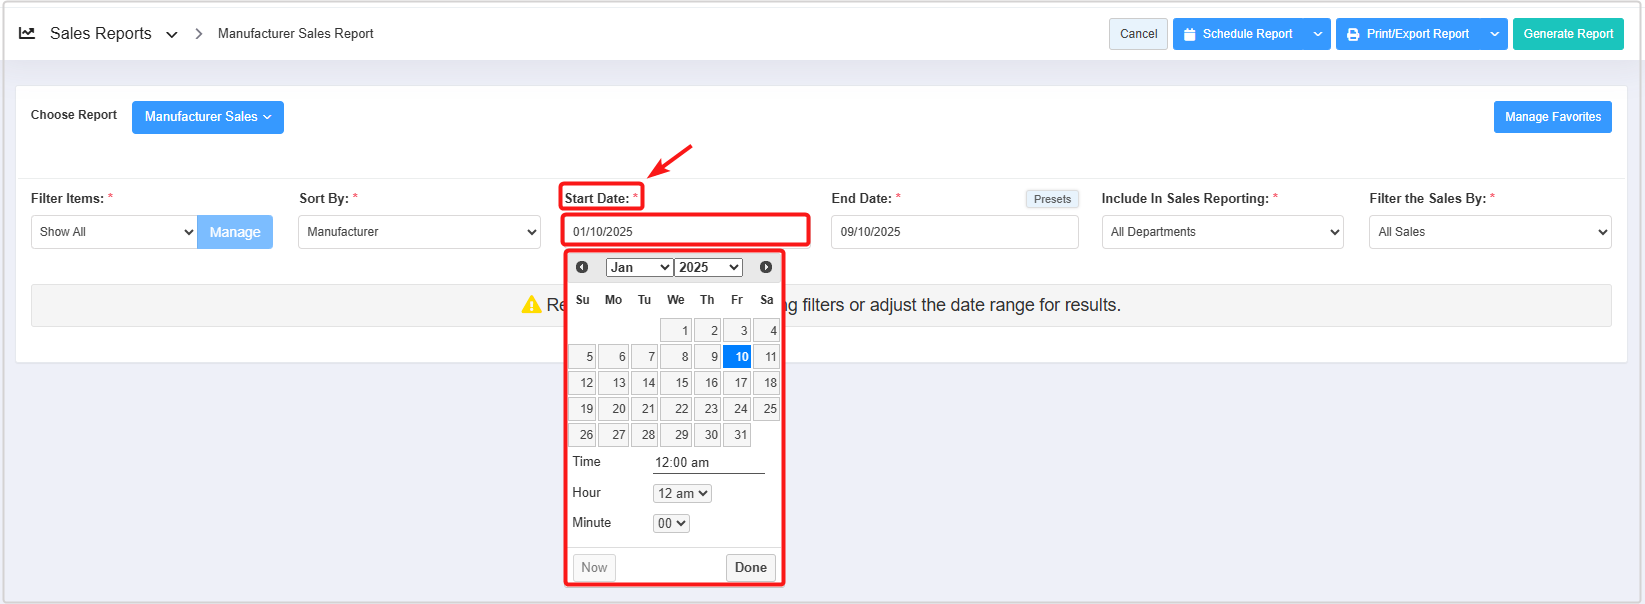Click Manage Favorites
This screenshot has width=1645, height=604.
click(1553, 117)
